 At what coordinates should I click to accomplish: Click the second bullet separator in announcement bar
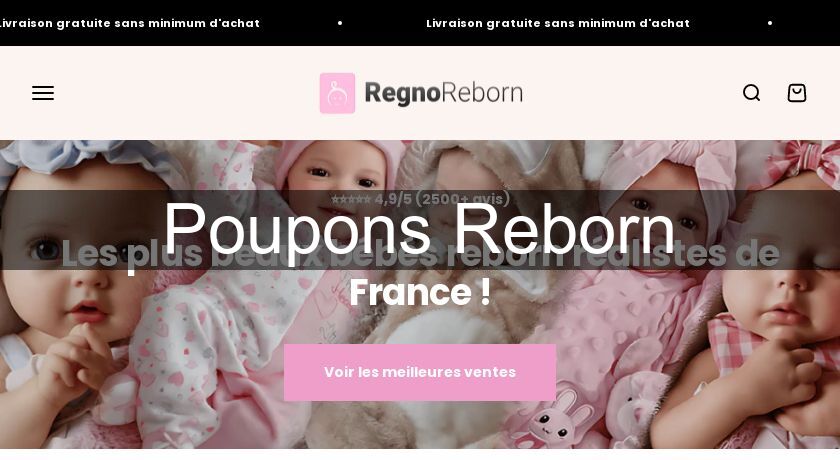pos(770,23)
